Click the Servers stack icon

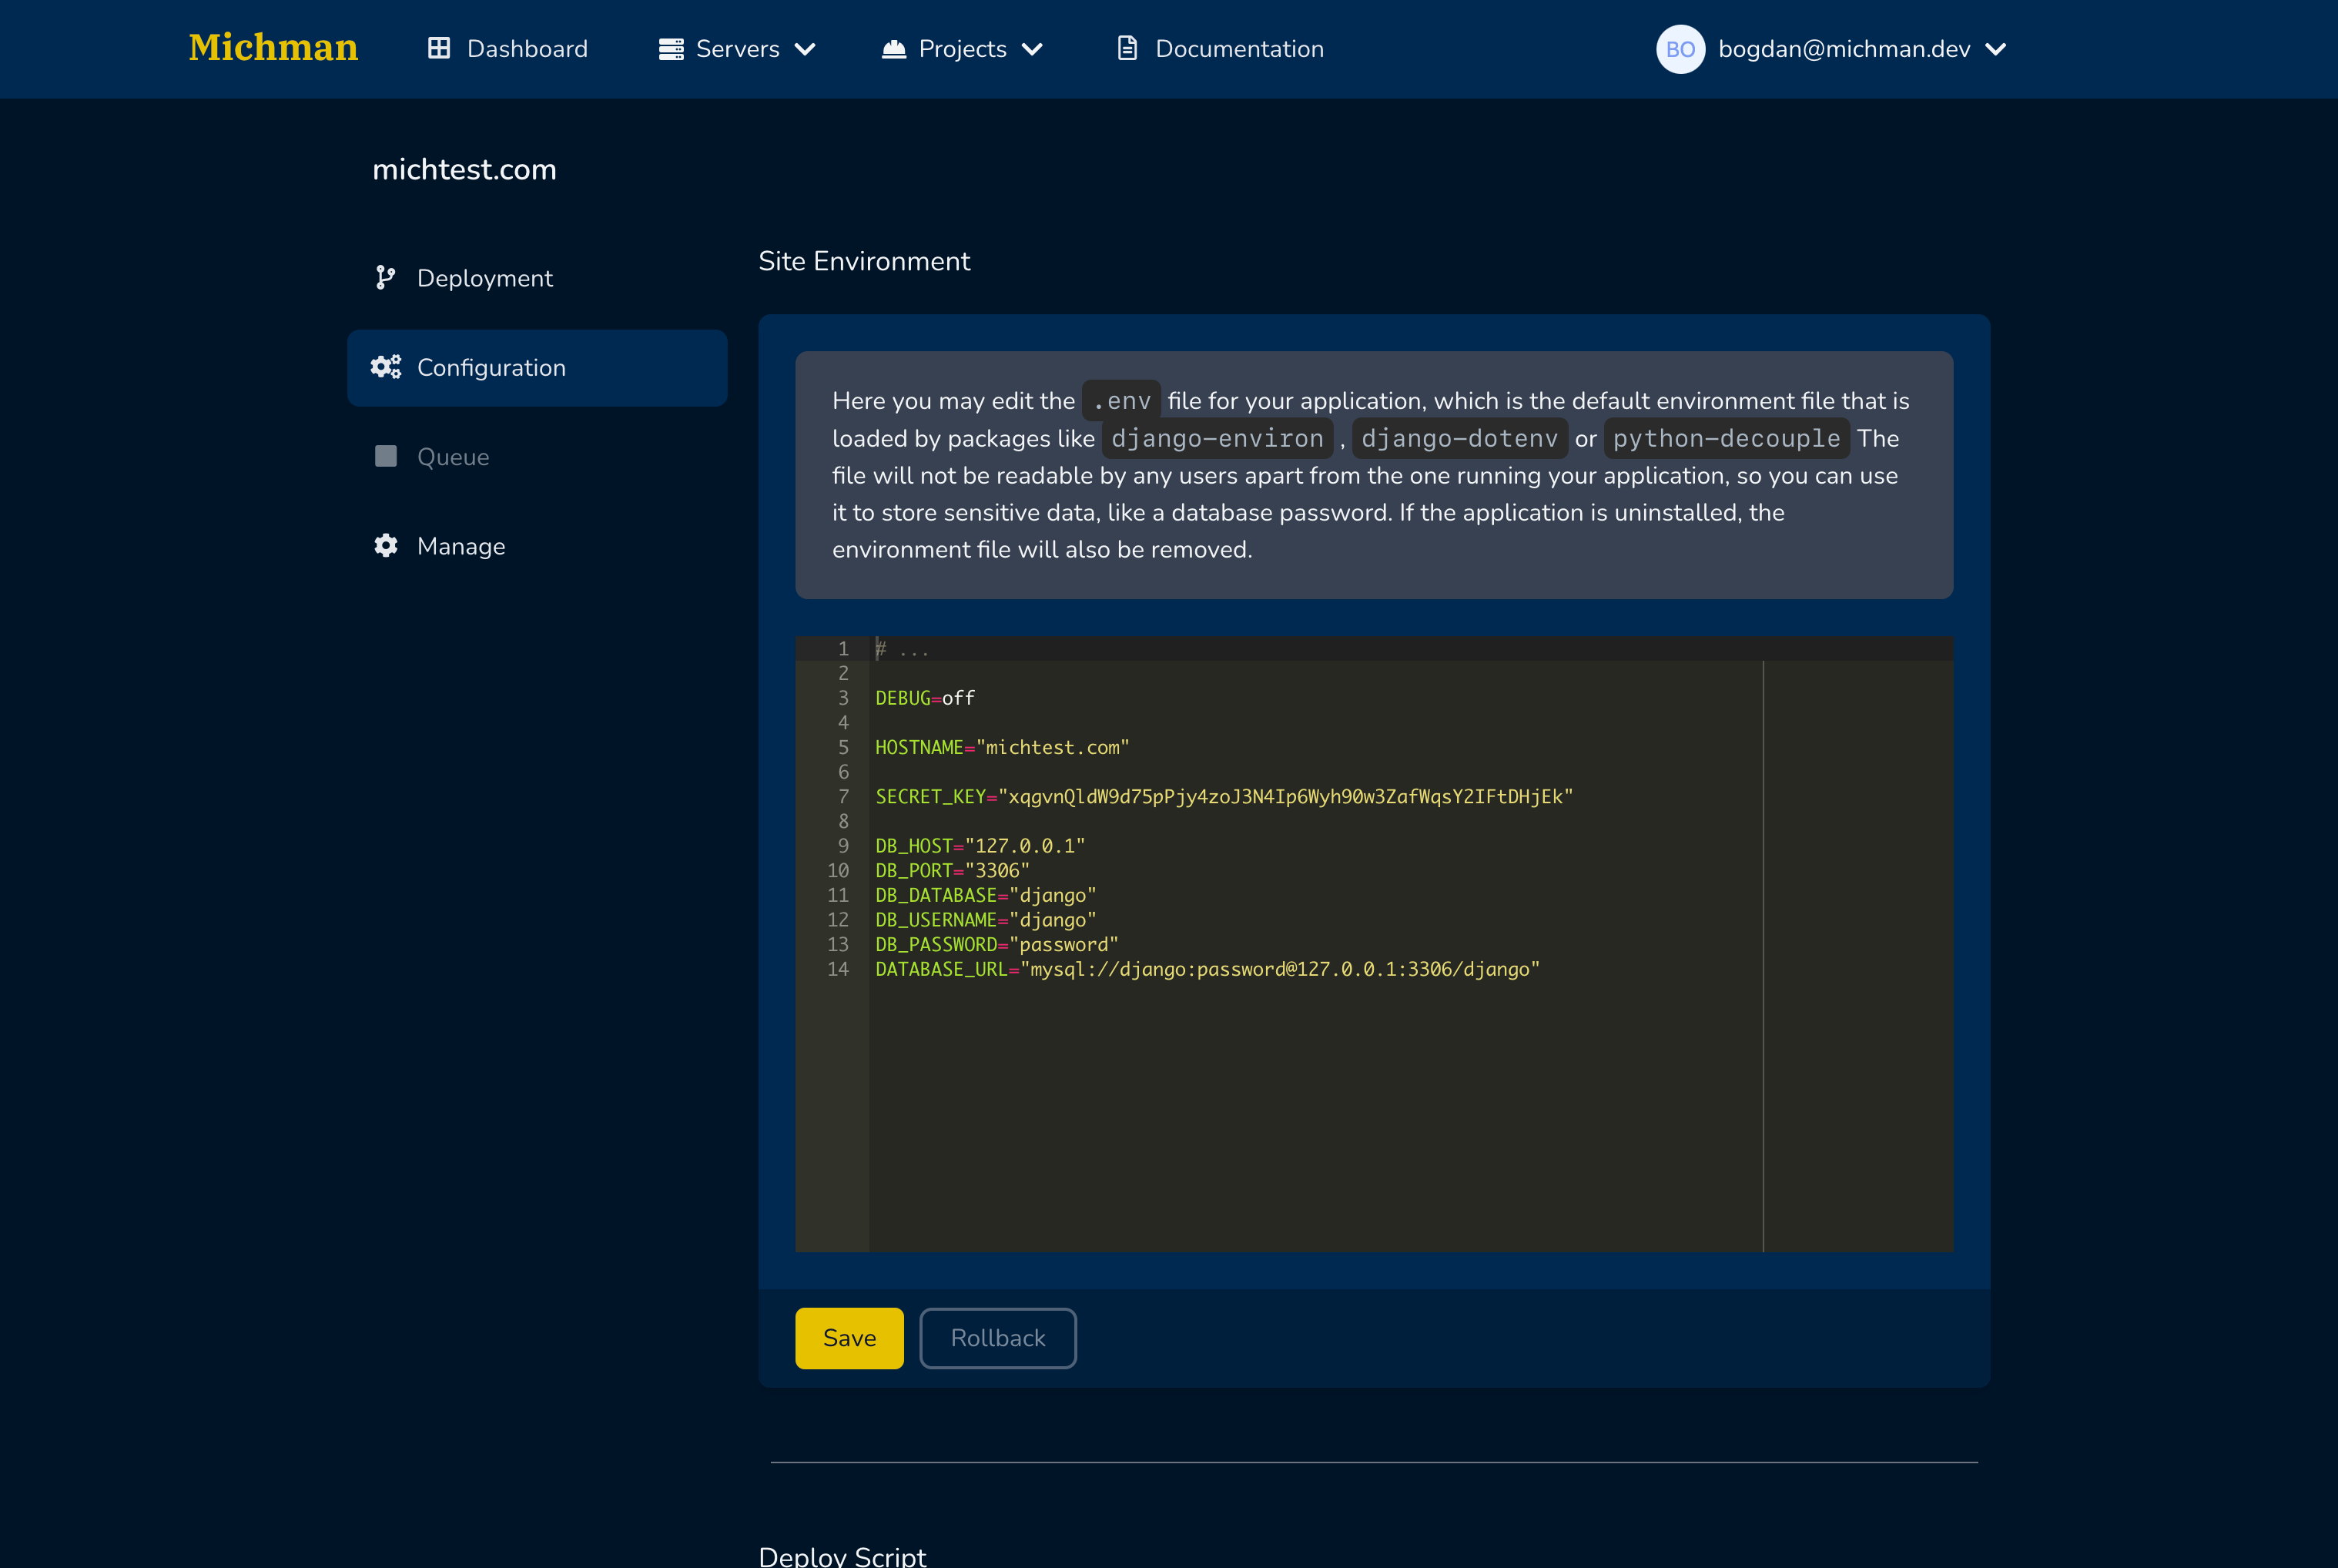(x=671, y=49)
